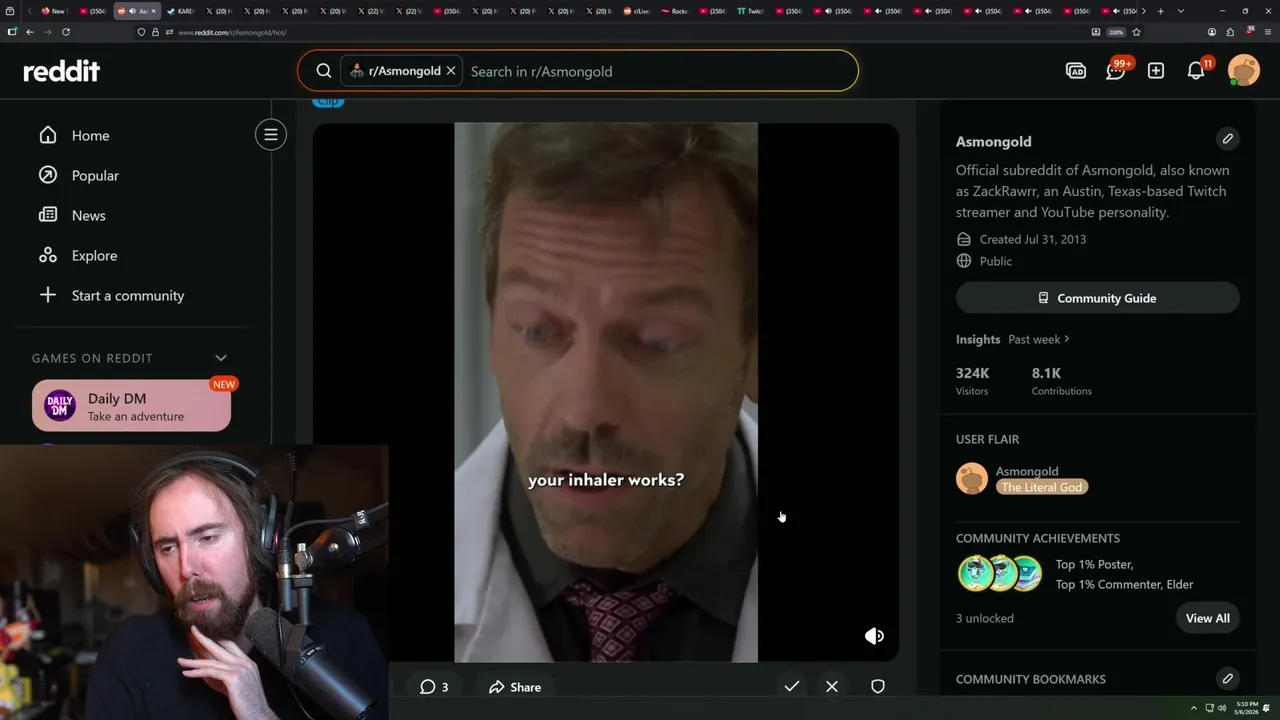Click the reddit.com URL address bar
This screenshot has width=1280, height=720.
[x=232, y=32]
